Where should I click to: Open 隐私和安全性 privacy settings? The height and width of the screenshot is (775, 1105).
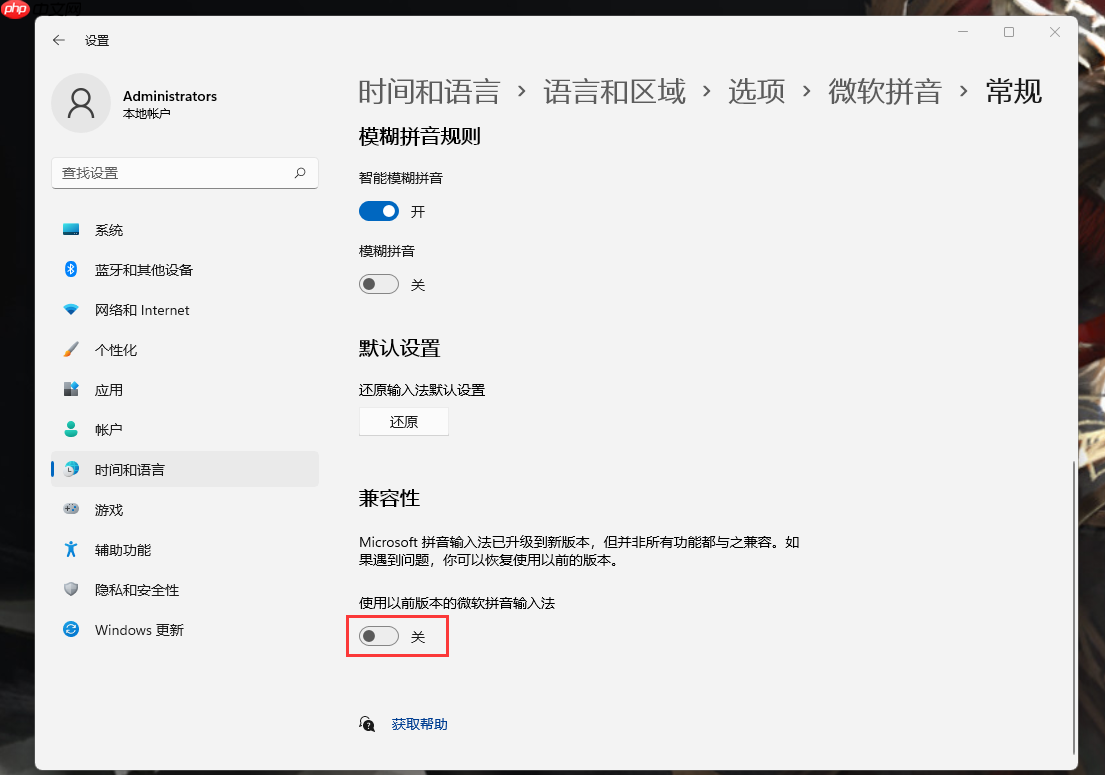click(71, 590)
